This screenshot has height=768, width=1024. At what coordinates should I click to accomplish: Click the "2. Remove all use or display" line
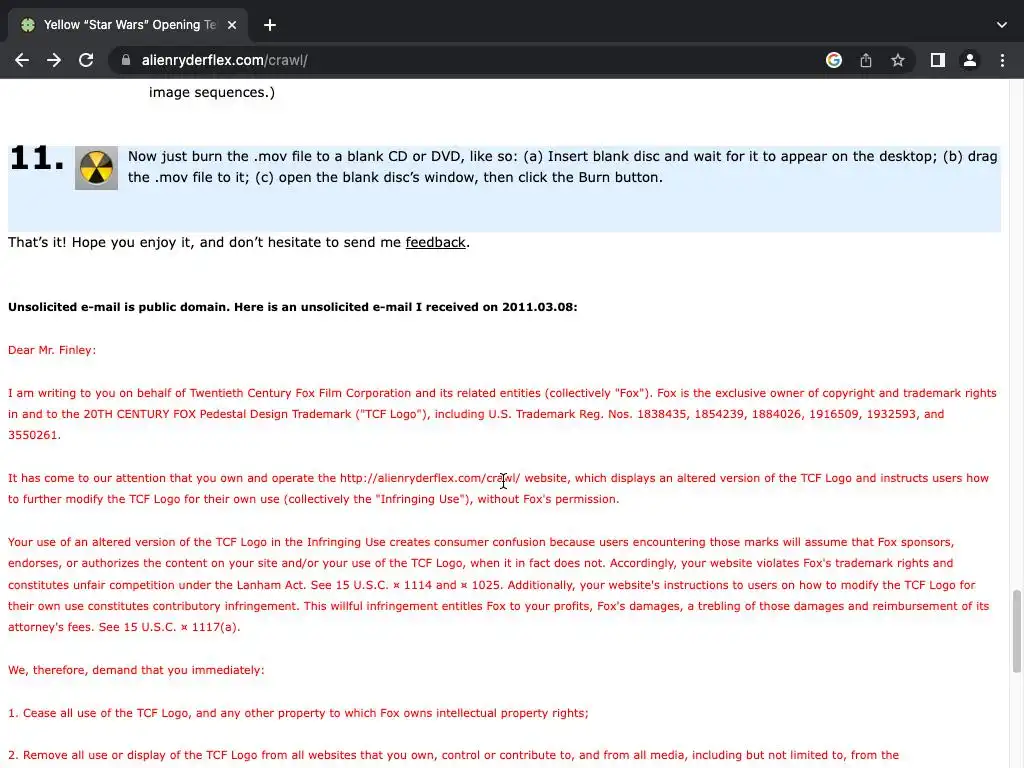[453, 756]
